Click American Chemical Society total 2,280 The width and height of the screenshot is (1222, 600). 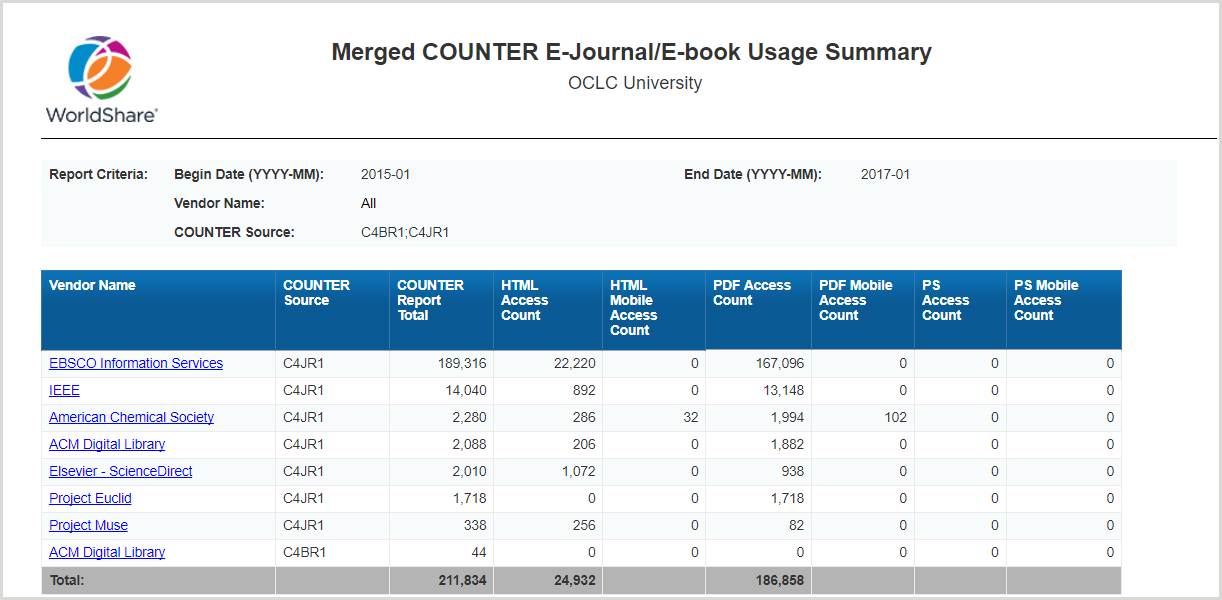click(x=469, y=417)
